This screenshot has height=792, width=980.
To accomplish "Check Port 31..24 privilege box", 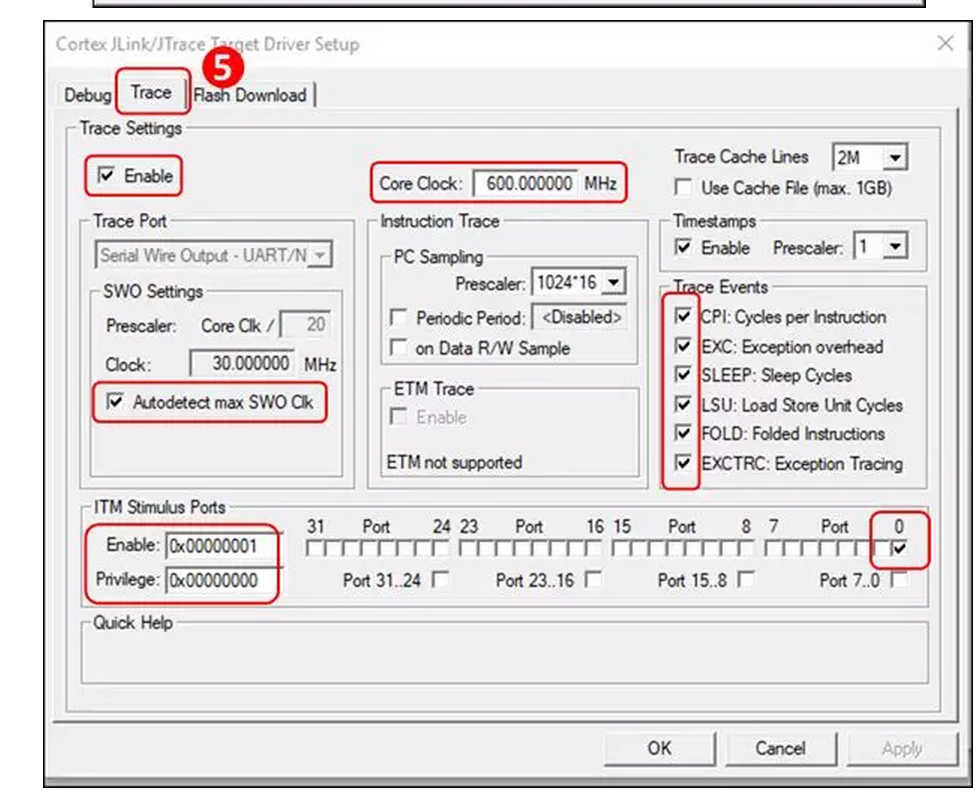I will 441,579.
